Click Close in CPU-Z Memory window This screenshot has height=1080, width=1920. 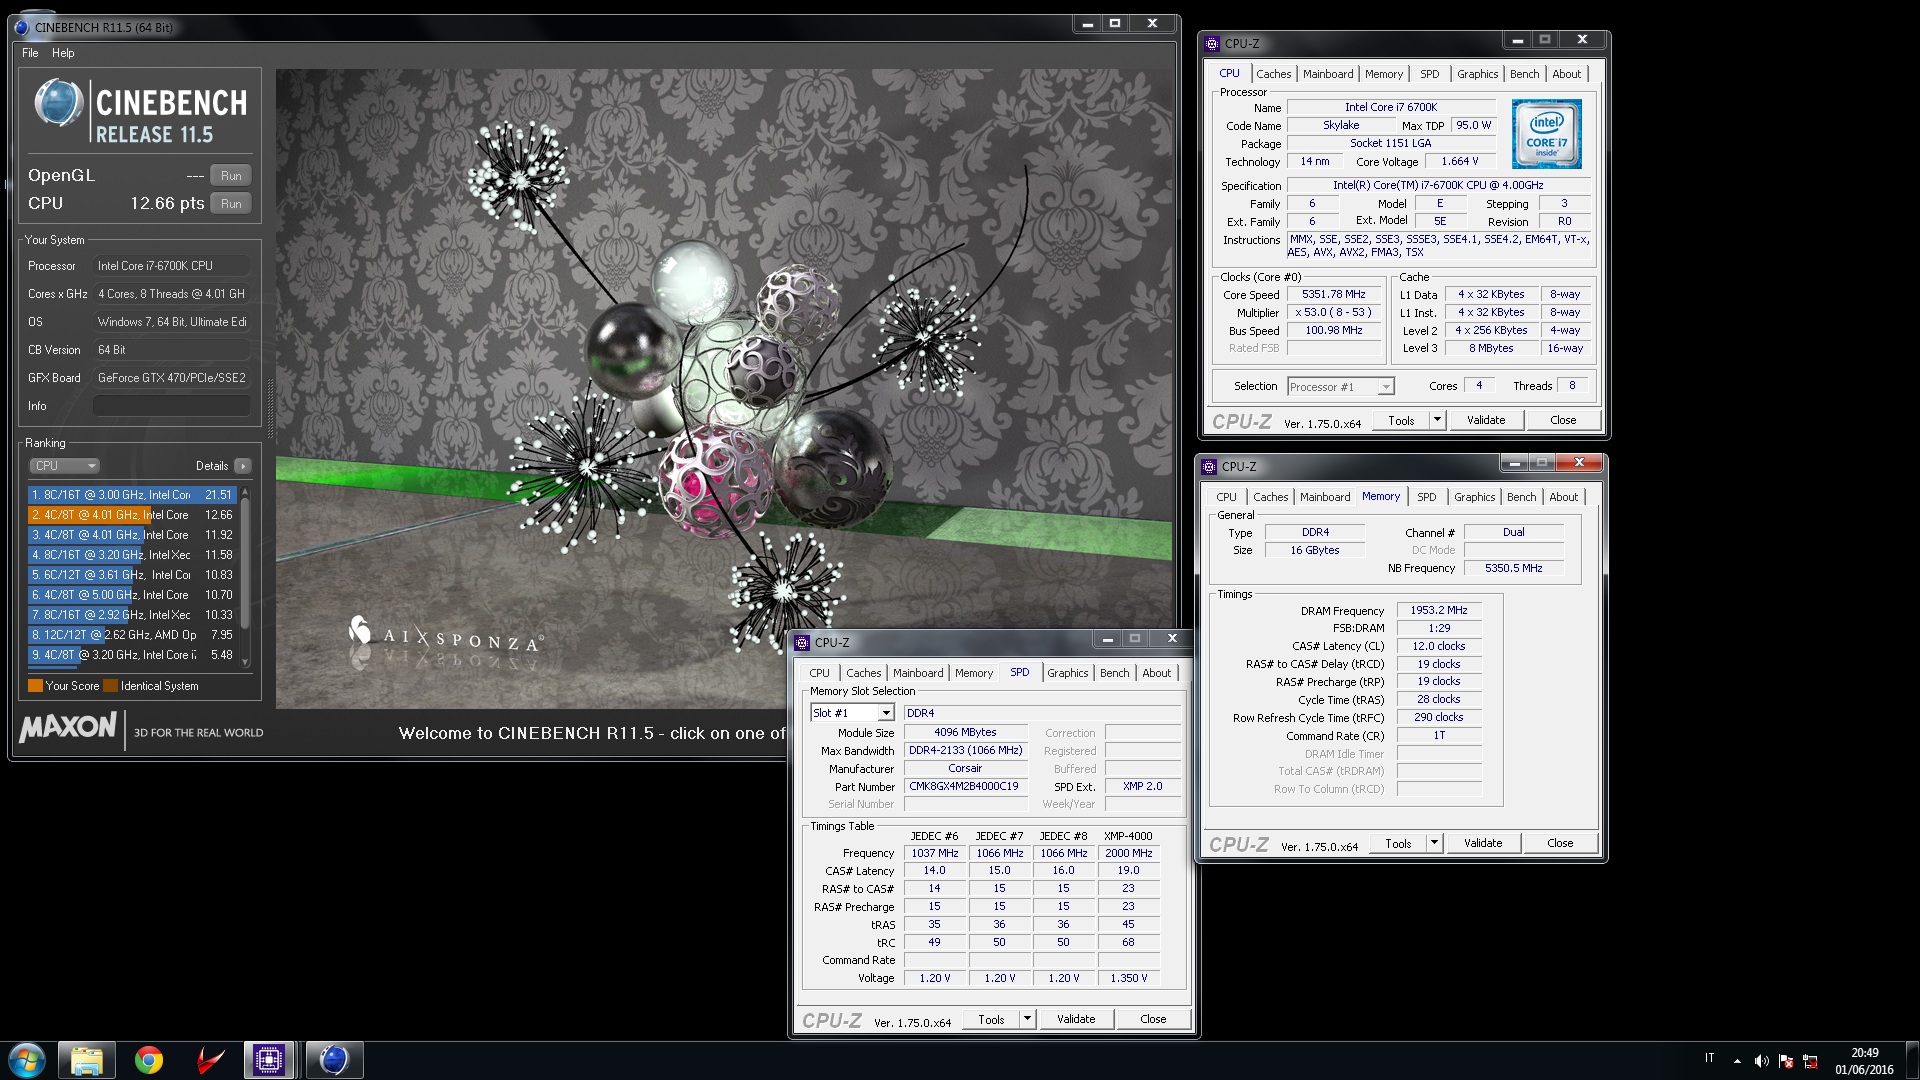tap(1560, 844)
